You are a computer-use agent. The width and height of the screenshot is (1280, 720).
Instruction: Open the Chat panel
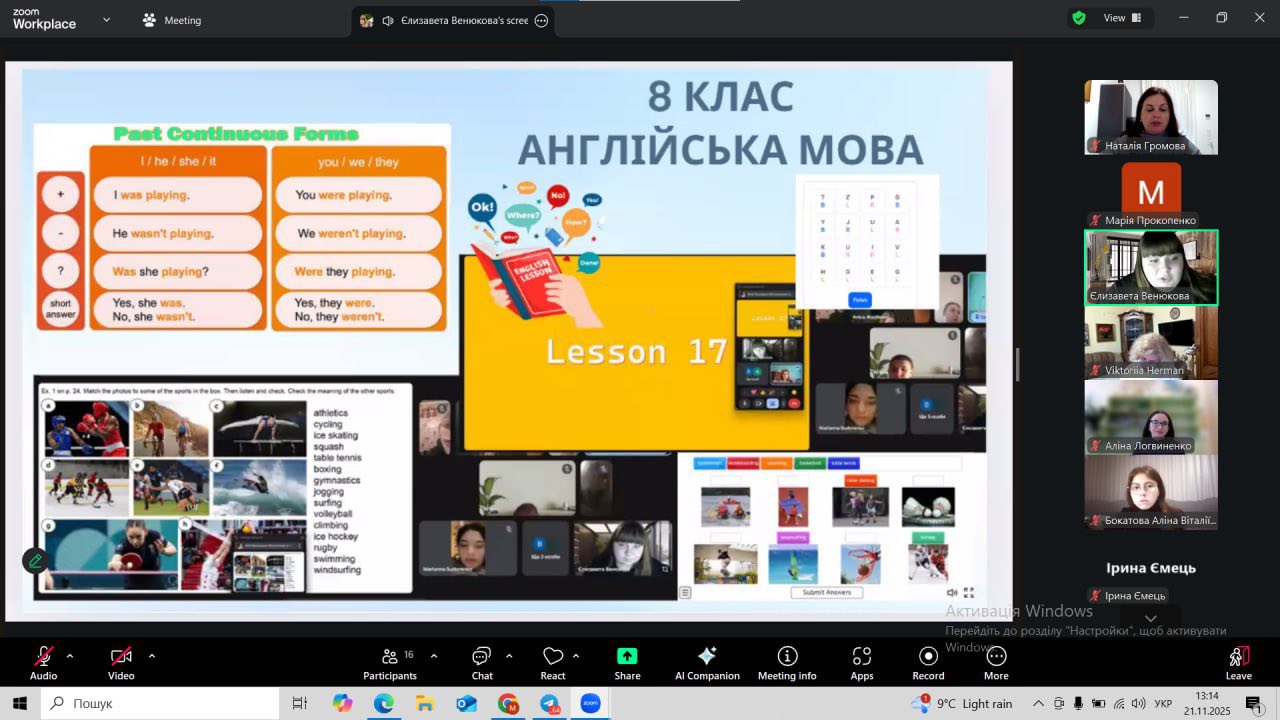(482, 662)
